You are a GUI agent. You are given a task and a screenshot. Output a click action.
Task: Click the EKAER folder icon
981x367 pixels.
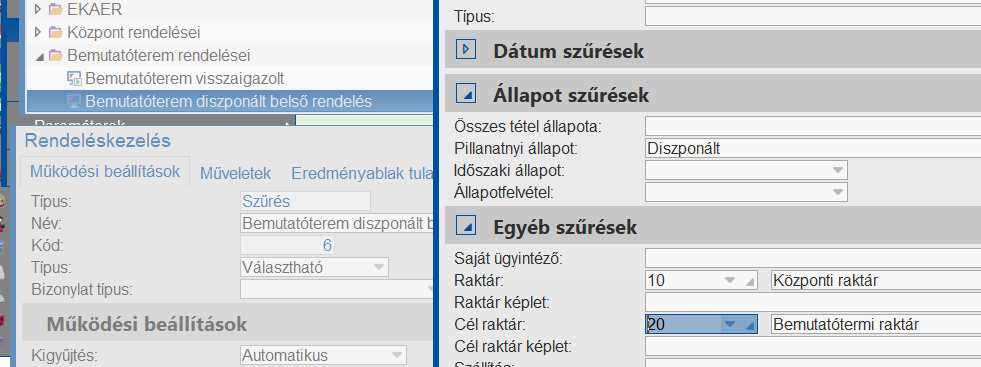point(56,9)
